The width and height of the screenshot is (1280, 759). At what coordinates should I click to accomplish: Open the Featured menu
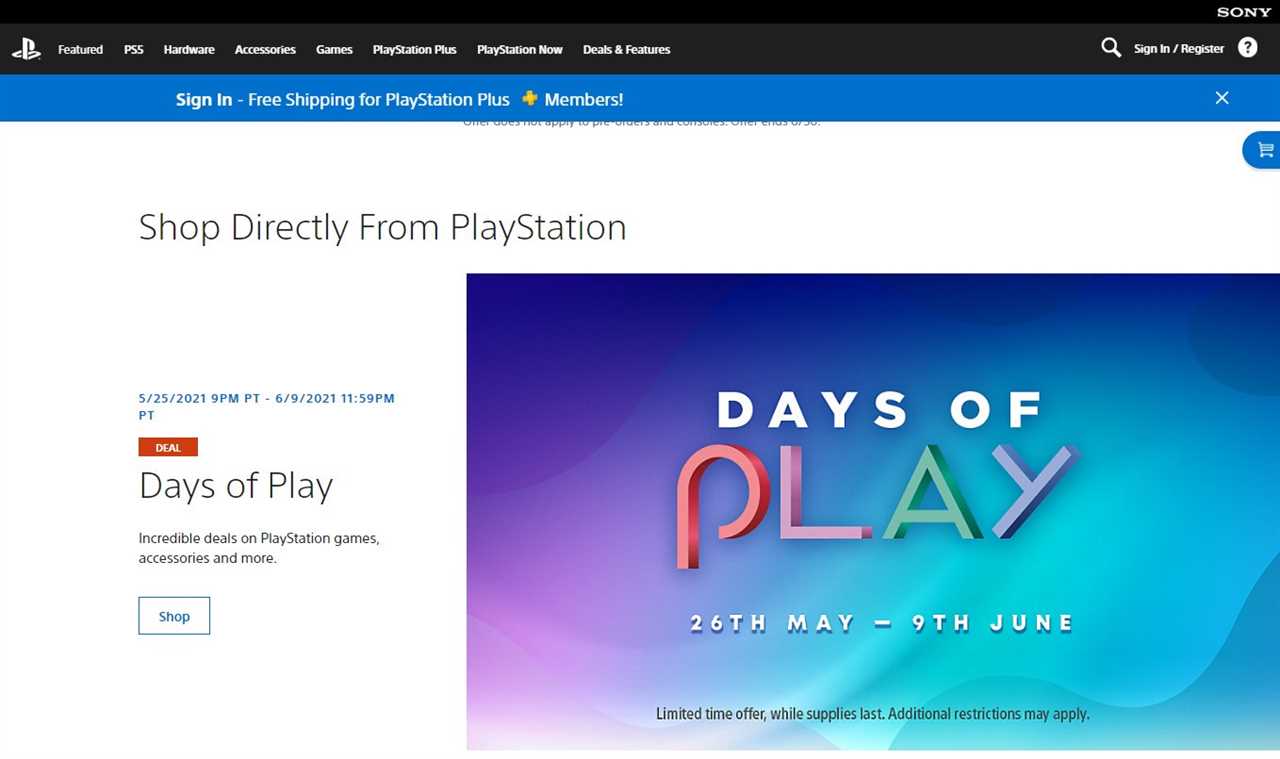(80, 49)
